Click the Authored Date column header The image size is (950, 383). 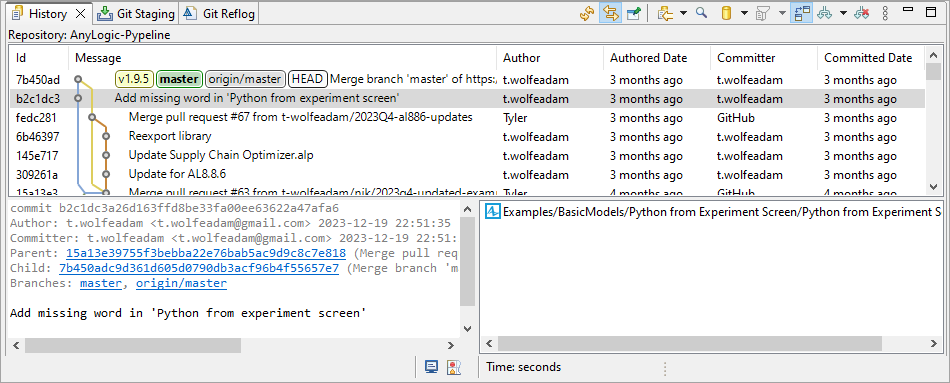pos(657,58)
